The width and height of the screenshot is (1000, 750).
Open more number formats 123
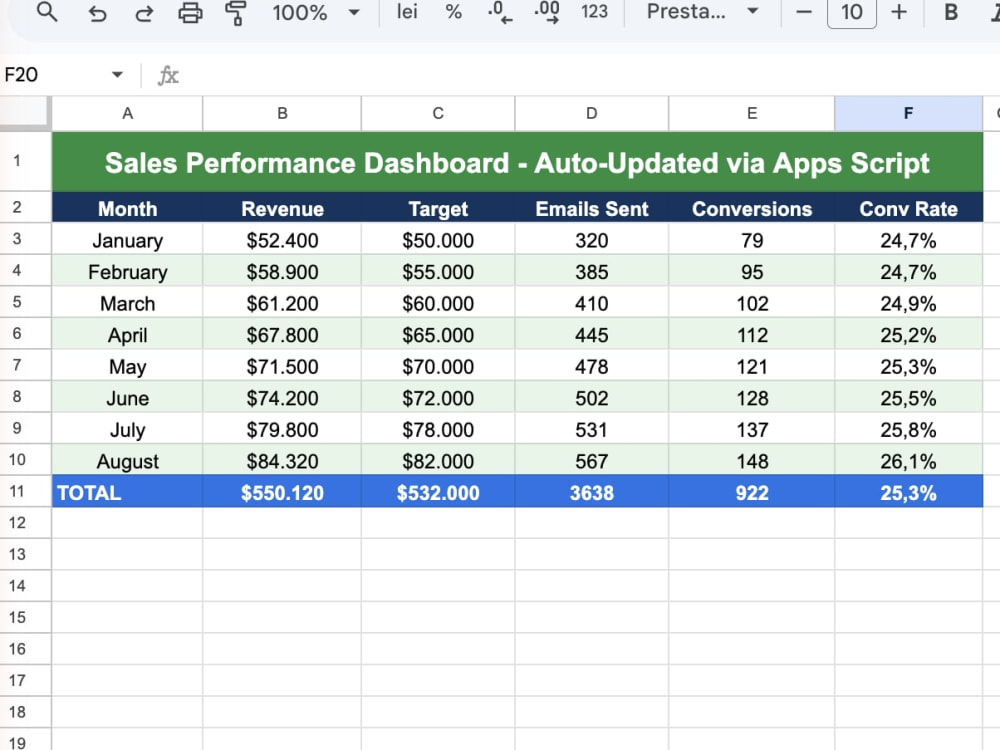pos(594,11)
